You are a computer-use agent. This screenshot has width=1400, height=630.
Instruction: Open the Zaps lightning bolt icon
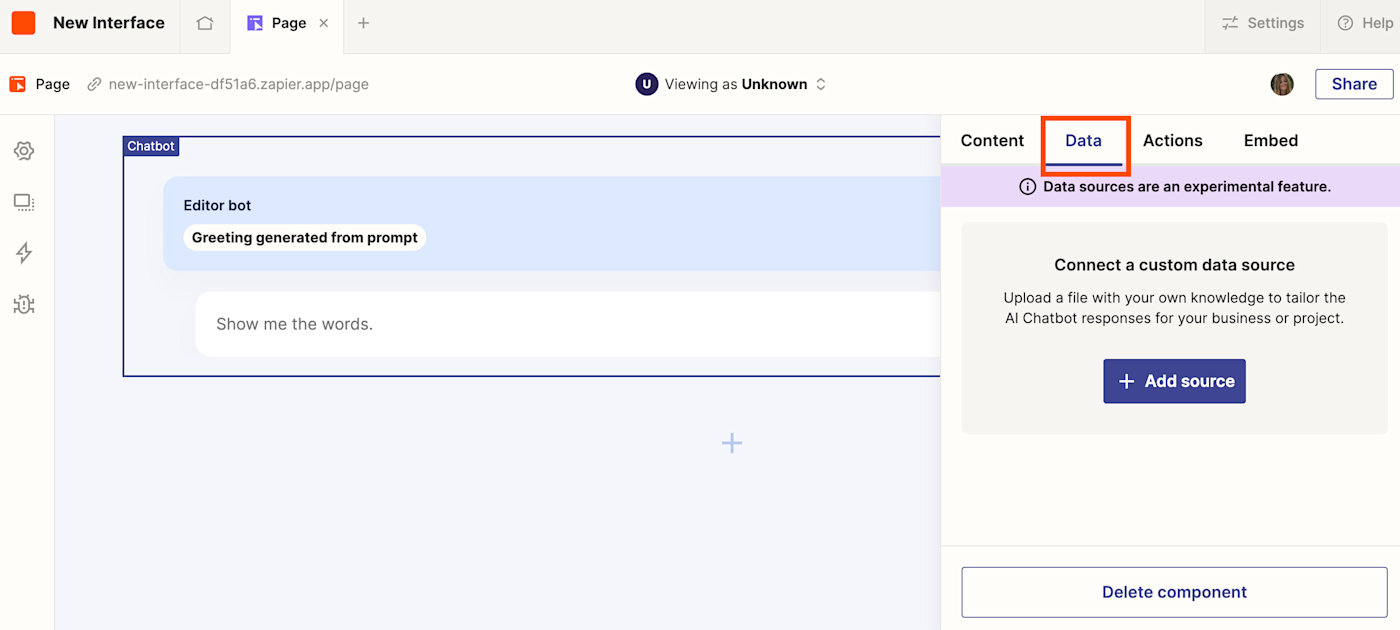point(25,253)
